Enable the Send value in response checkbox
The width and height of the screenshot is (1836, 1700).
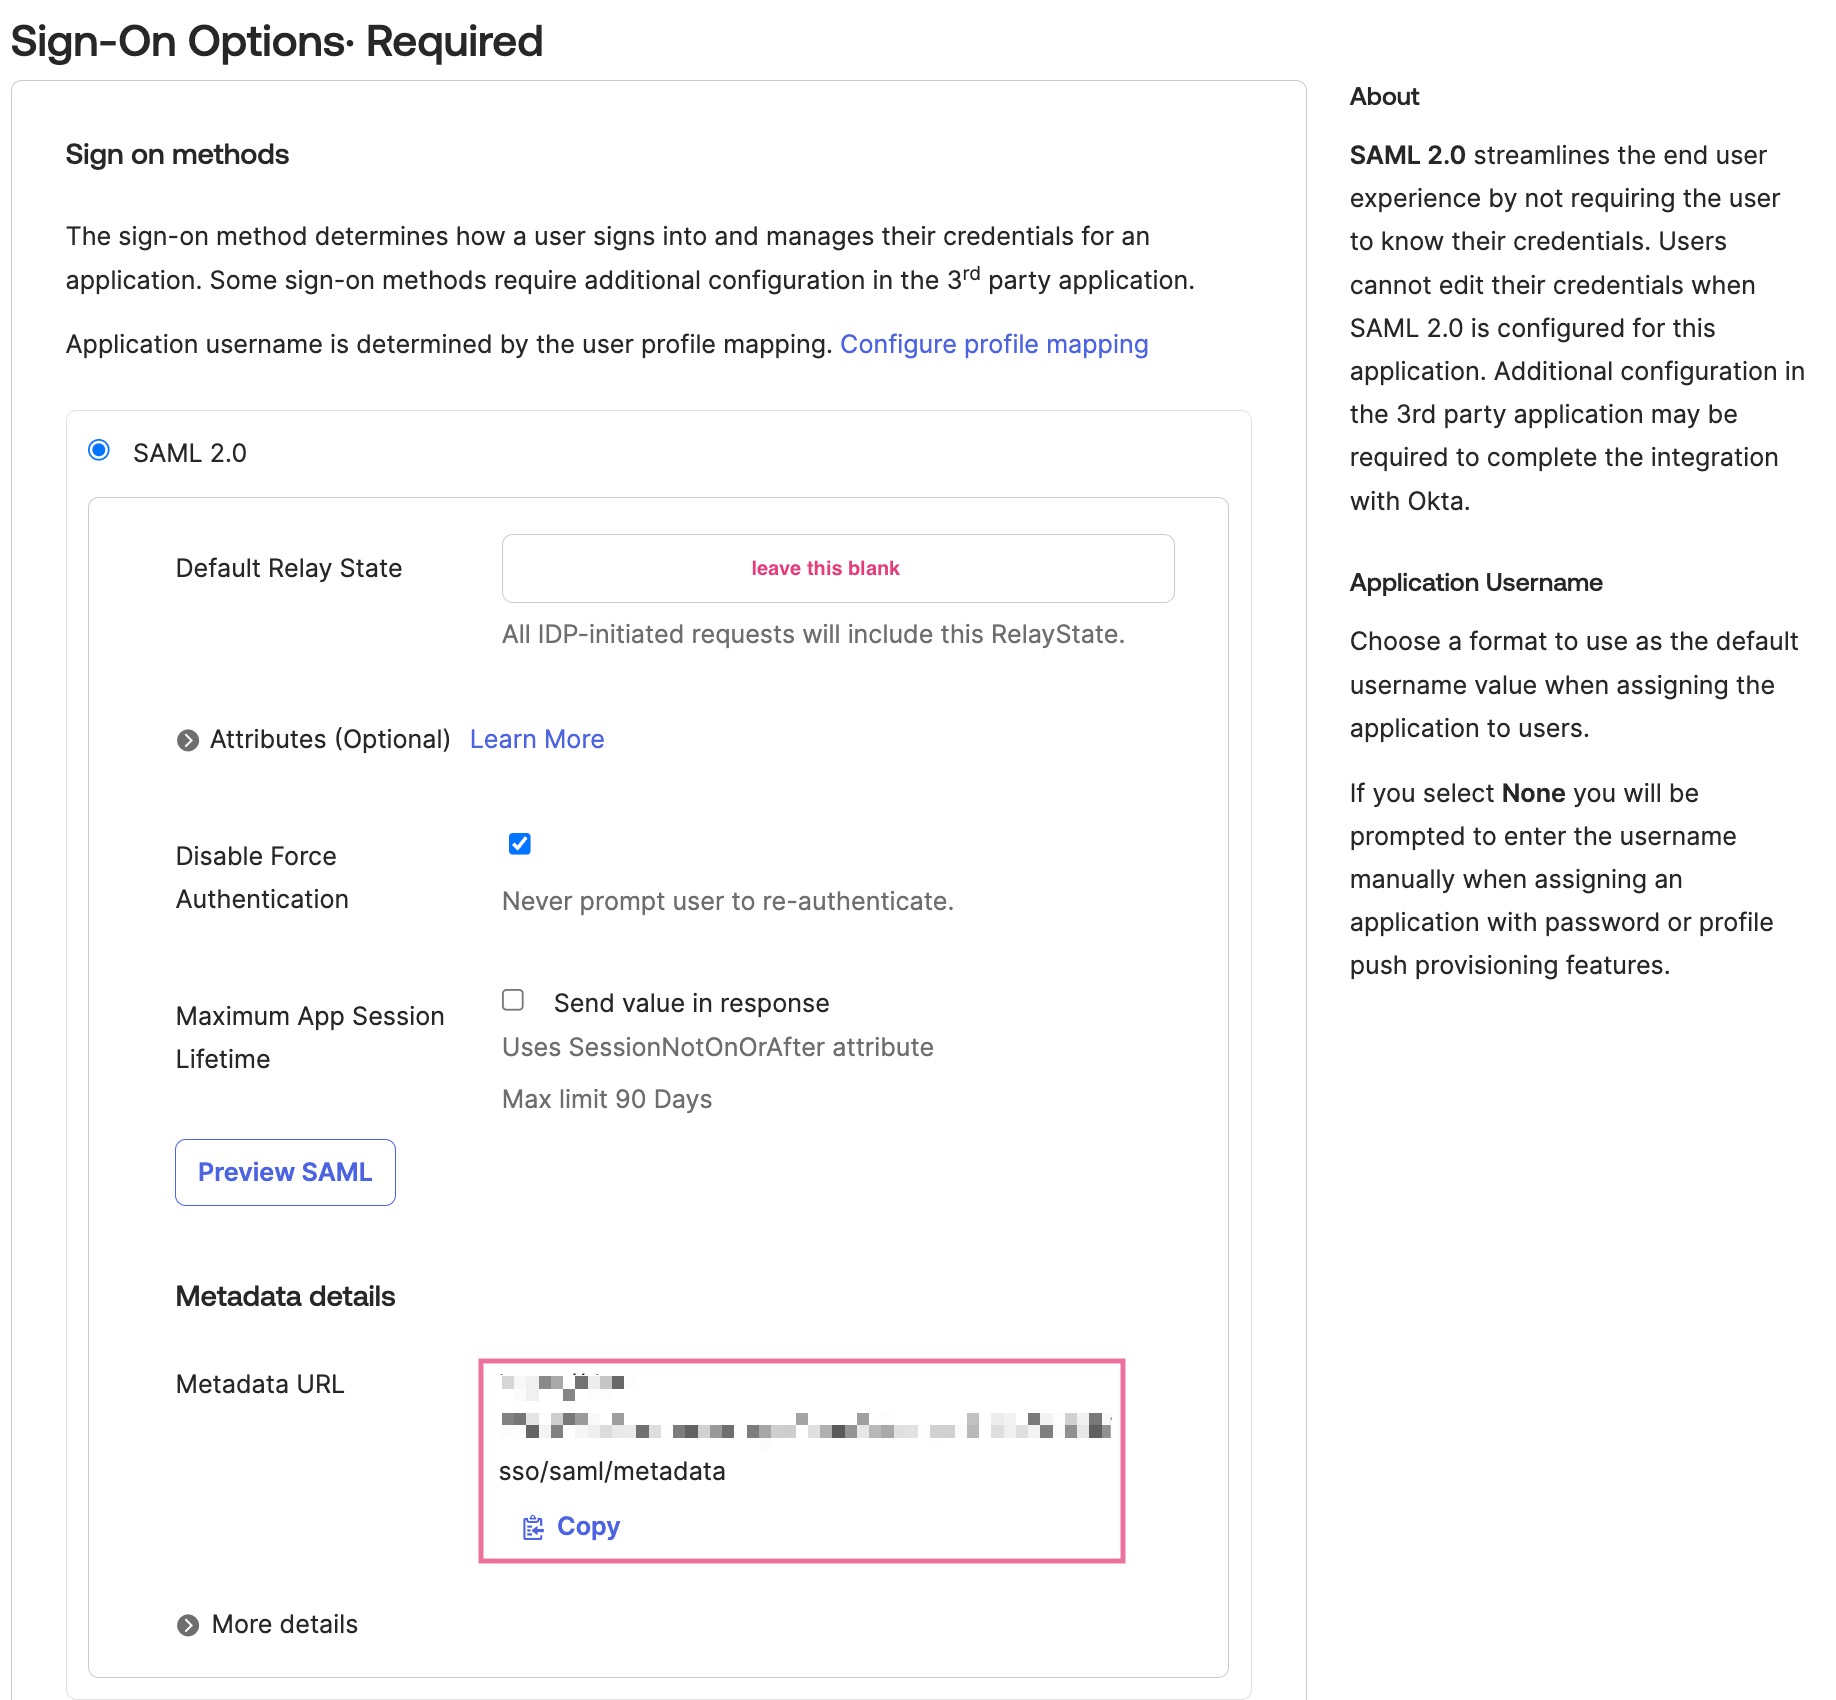[x=513, y=1000]
